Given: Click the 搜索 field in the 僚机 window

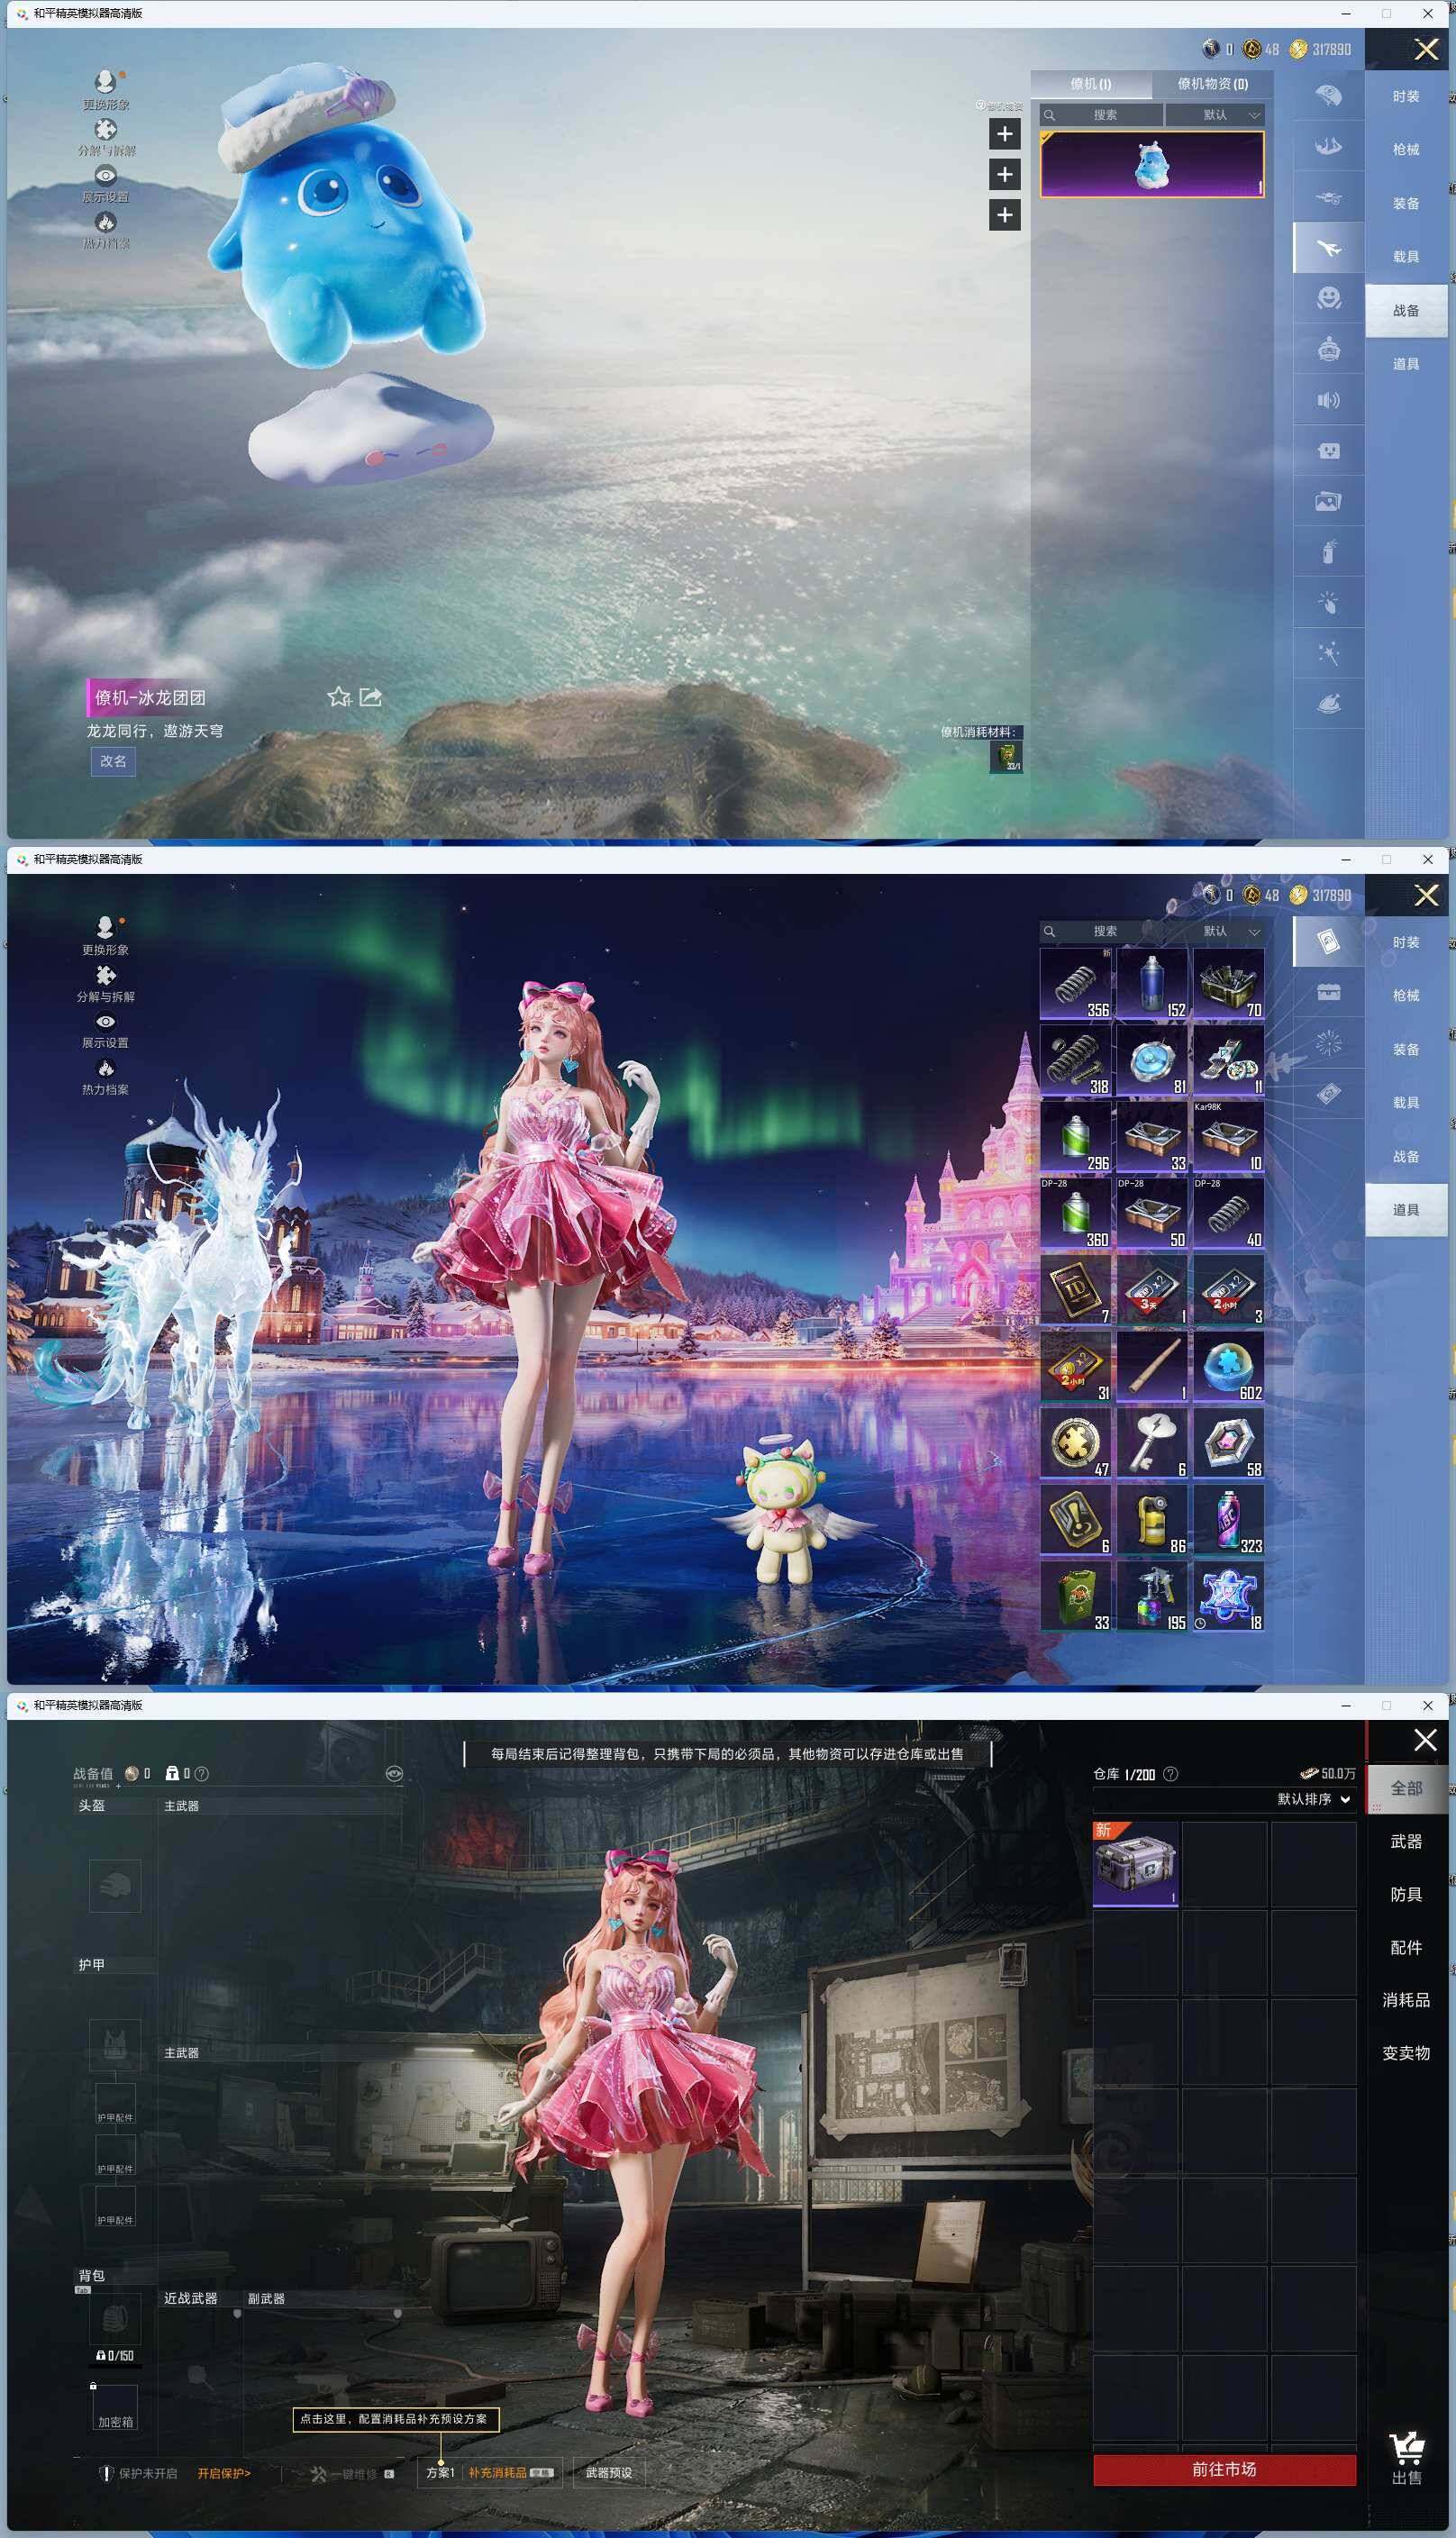Looking at the screenshot, I should (1101, 115).
